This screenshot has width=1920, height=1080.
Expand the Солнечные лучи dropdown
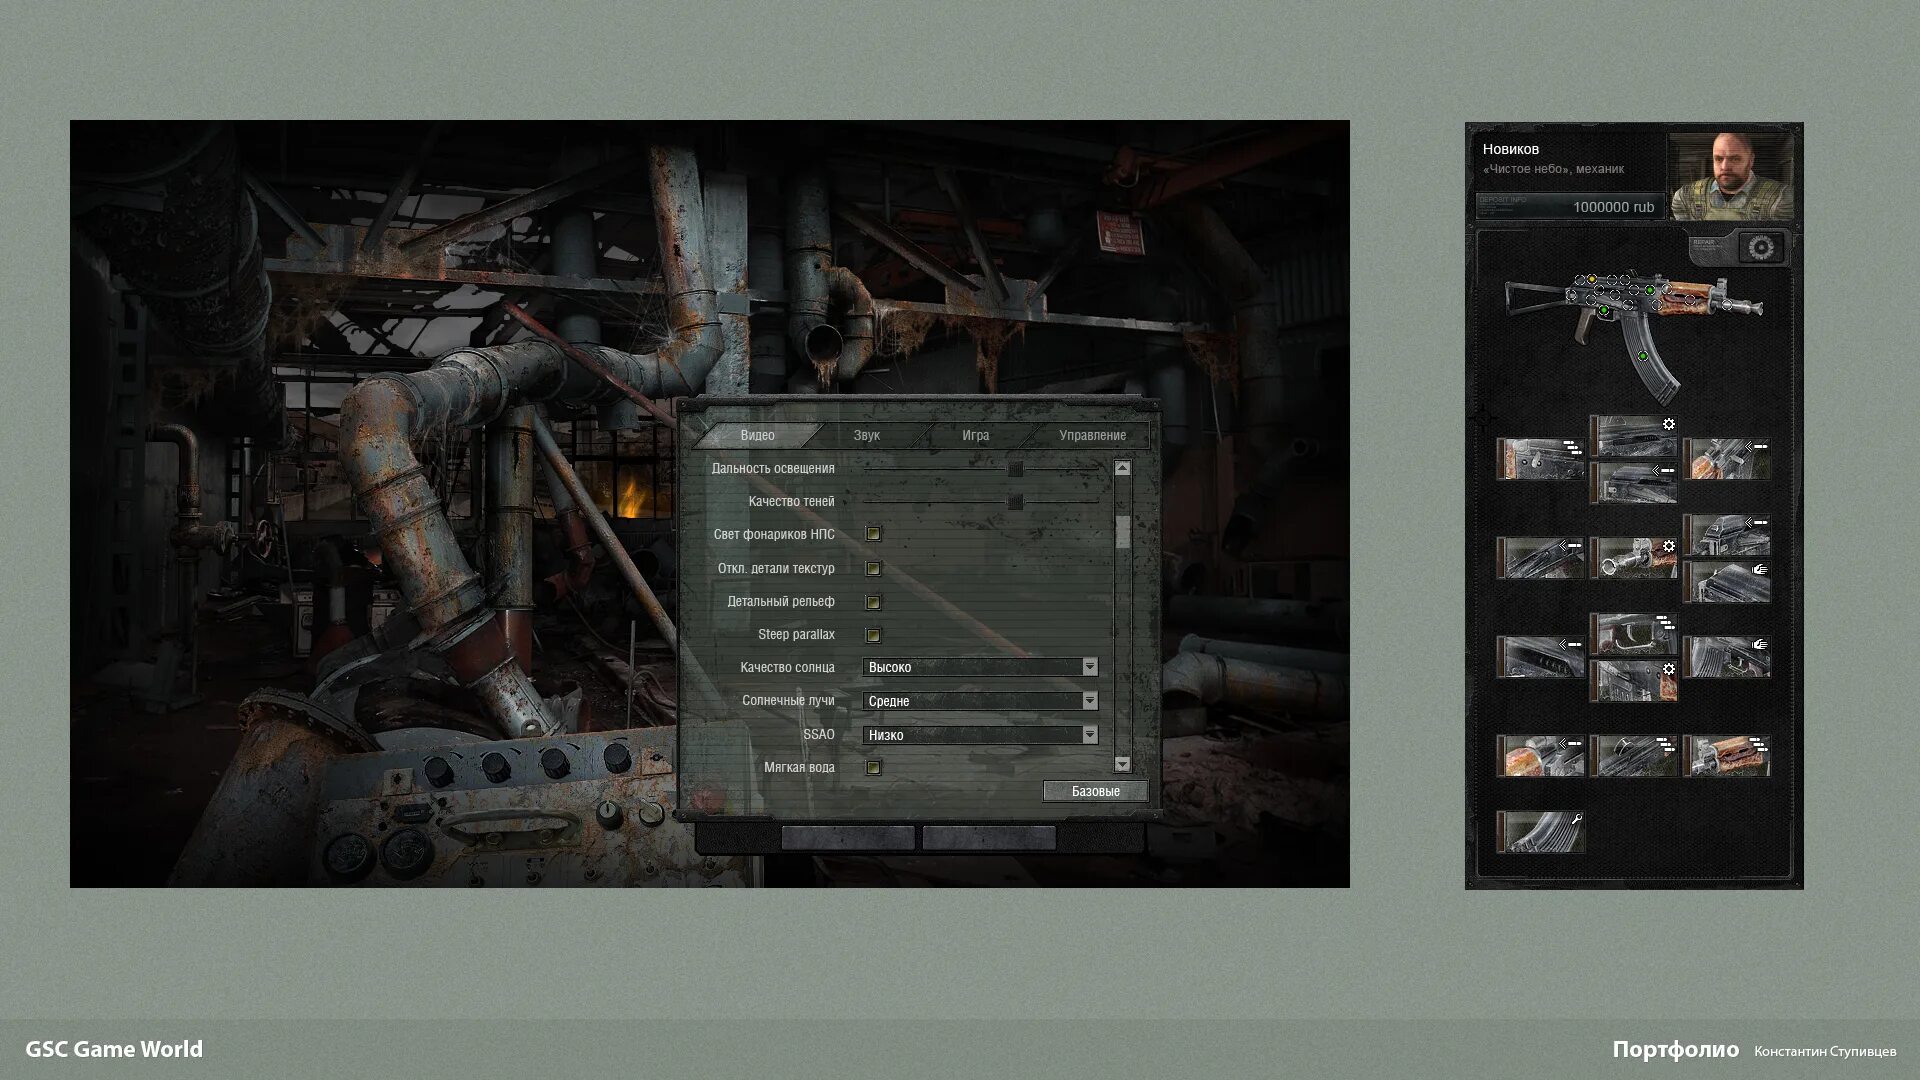pyautogui.click(x=1090, y=701)
